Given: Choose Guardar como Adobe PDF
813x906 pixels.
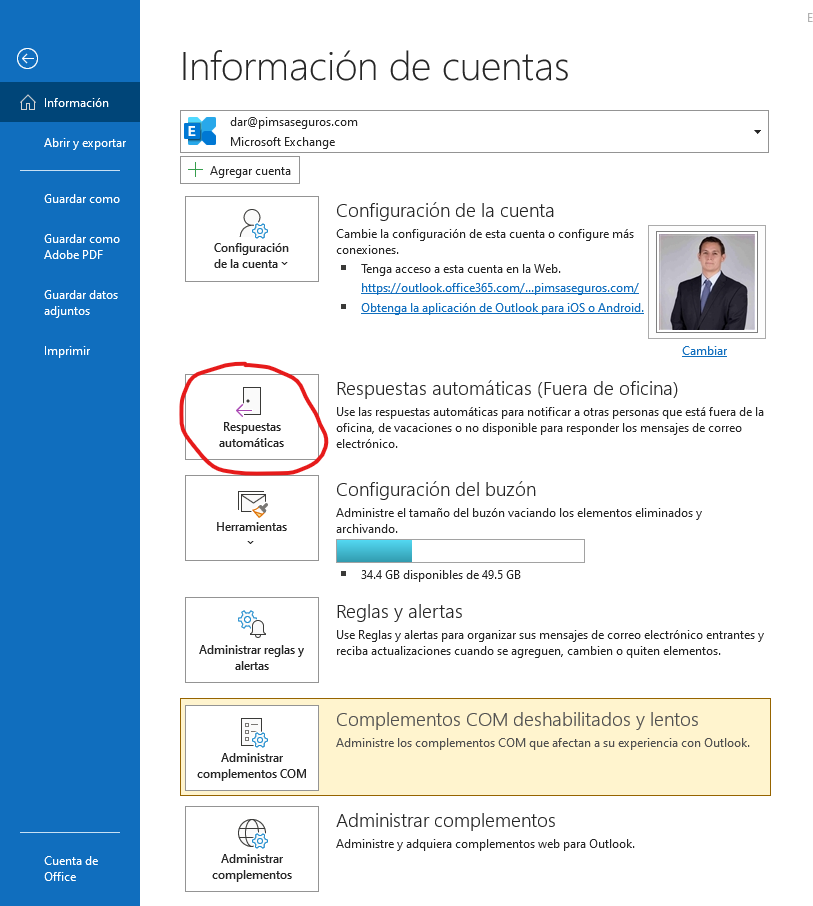Looking at the screenshot, I should 81,247.
